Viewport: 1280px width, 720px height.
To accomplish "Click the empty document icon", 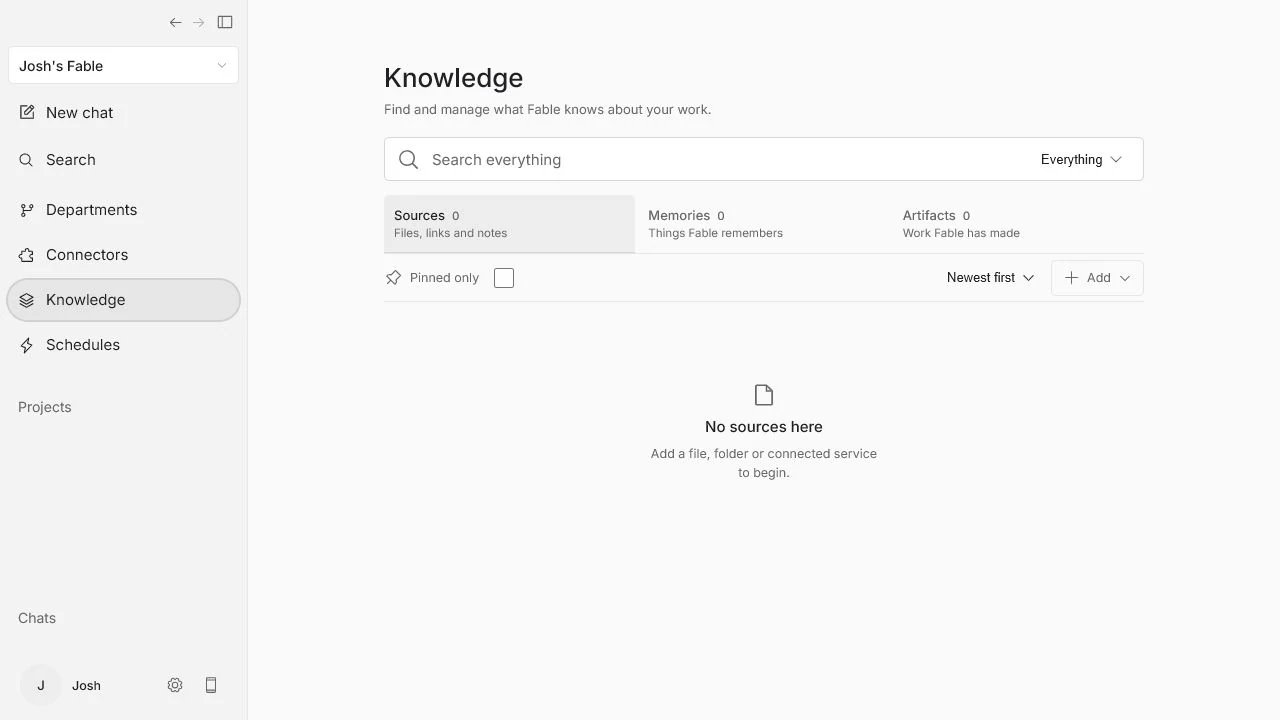I will 764,395.
